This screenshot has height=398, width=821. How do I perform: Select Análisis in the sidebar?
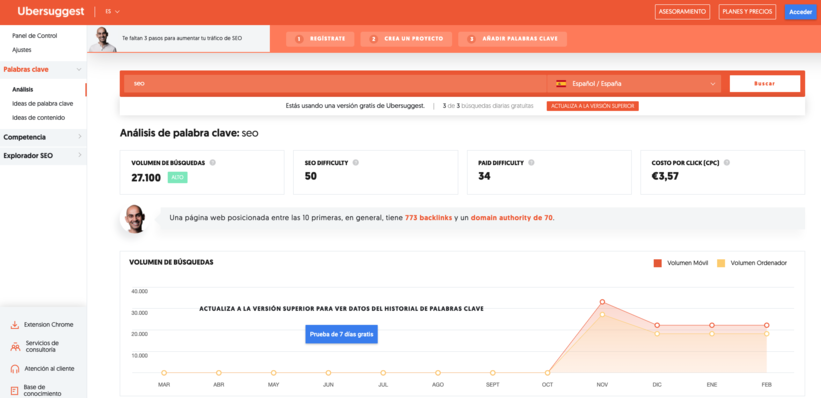click(x=23, y=90)
